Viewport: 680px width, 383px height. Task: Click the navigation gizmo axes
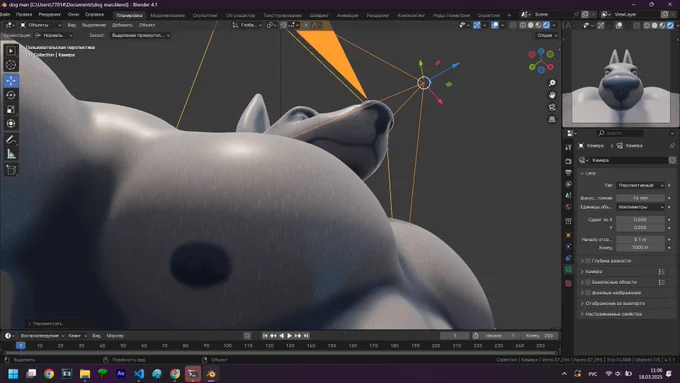point(541,61)
